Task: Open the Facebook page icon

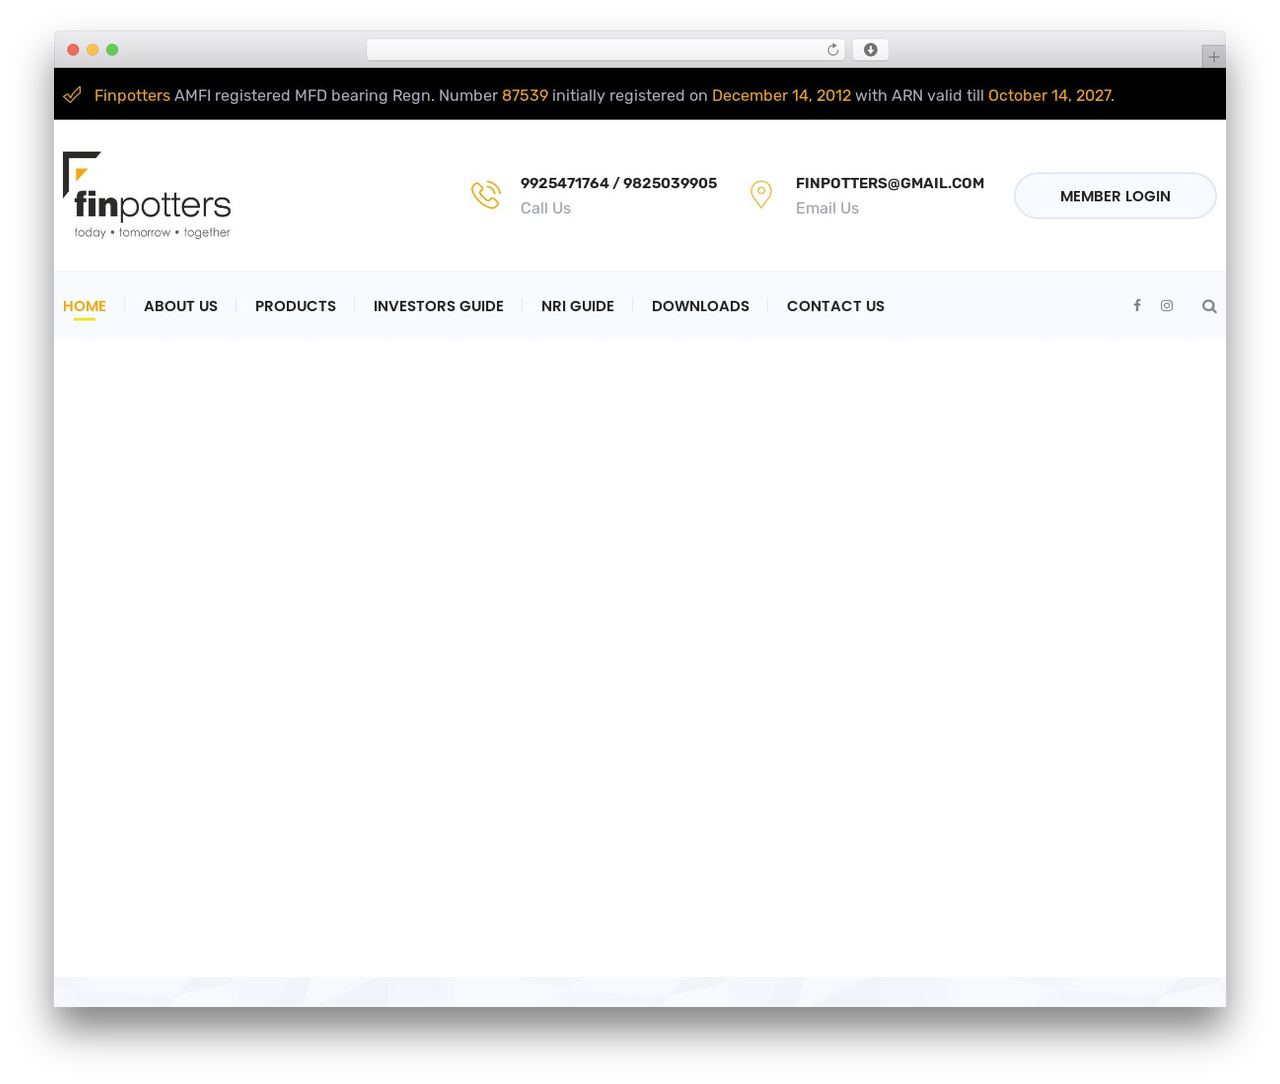Action: (x=1137, y=306)
